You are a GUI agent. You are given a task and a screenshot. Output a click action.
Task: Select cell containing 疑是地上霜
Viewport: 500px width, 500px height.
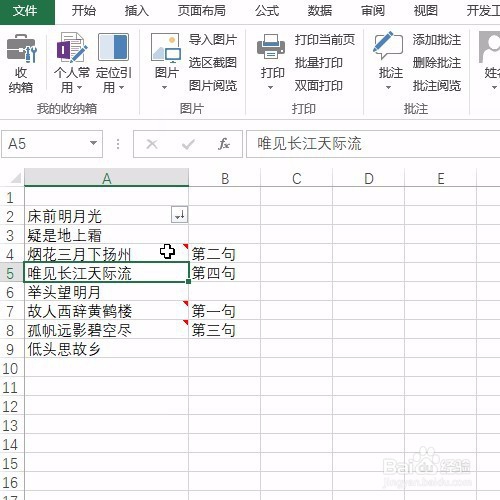[x=107, y=235]
